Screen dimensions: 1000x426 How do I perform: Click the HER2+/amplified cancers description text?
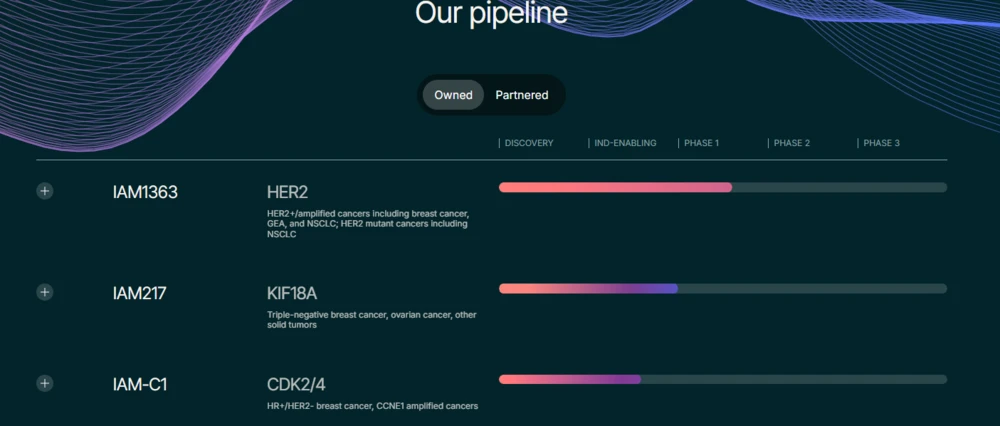point(368,224)
